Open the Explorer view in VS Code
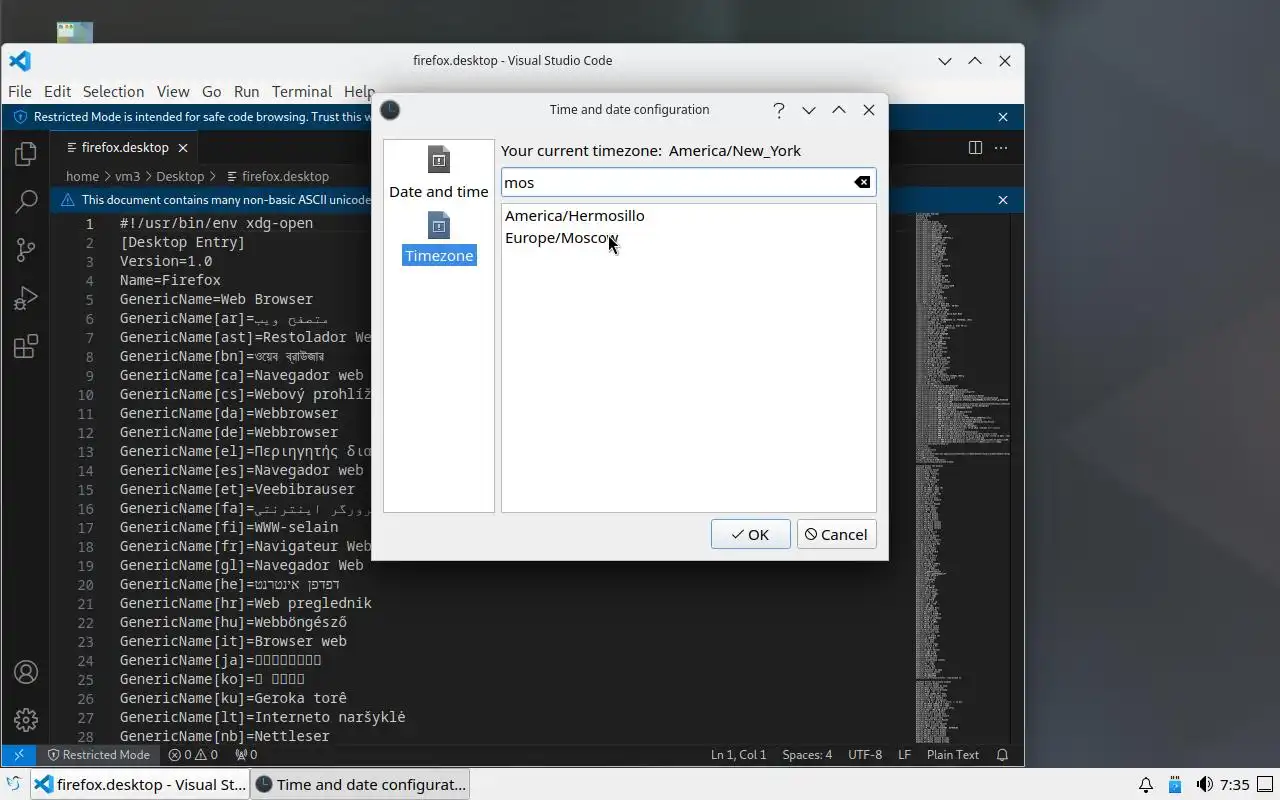 [x=26, y=154]
